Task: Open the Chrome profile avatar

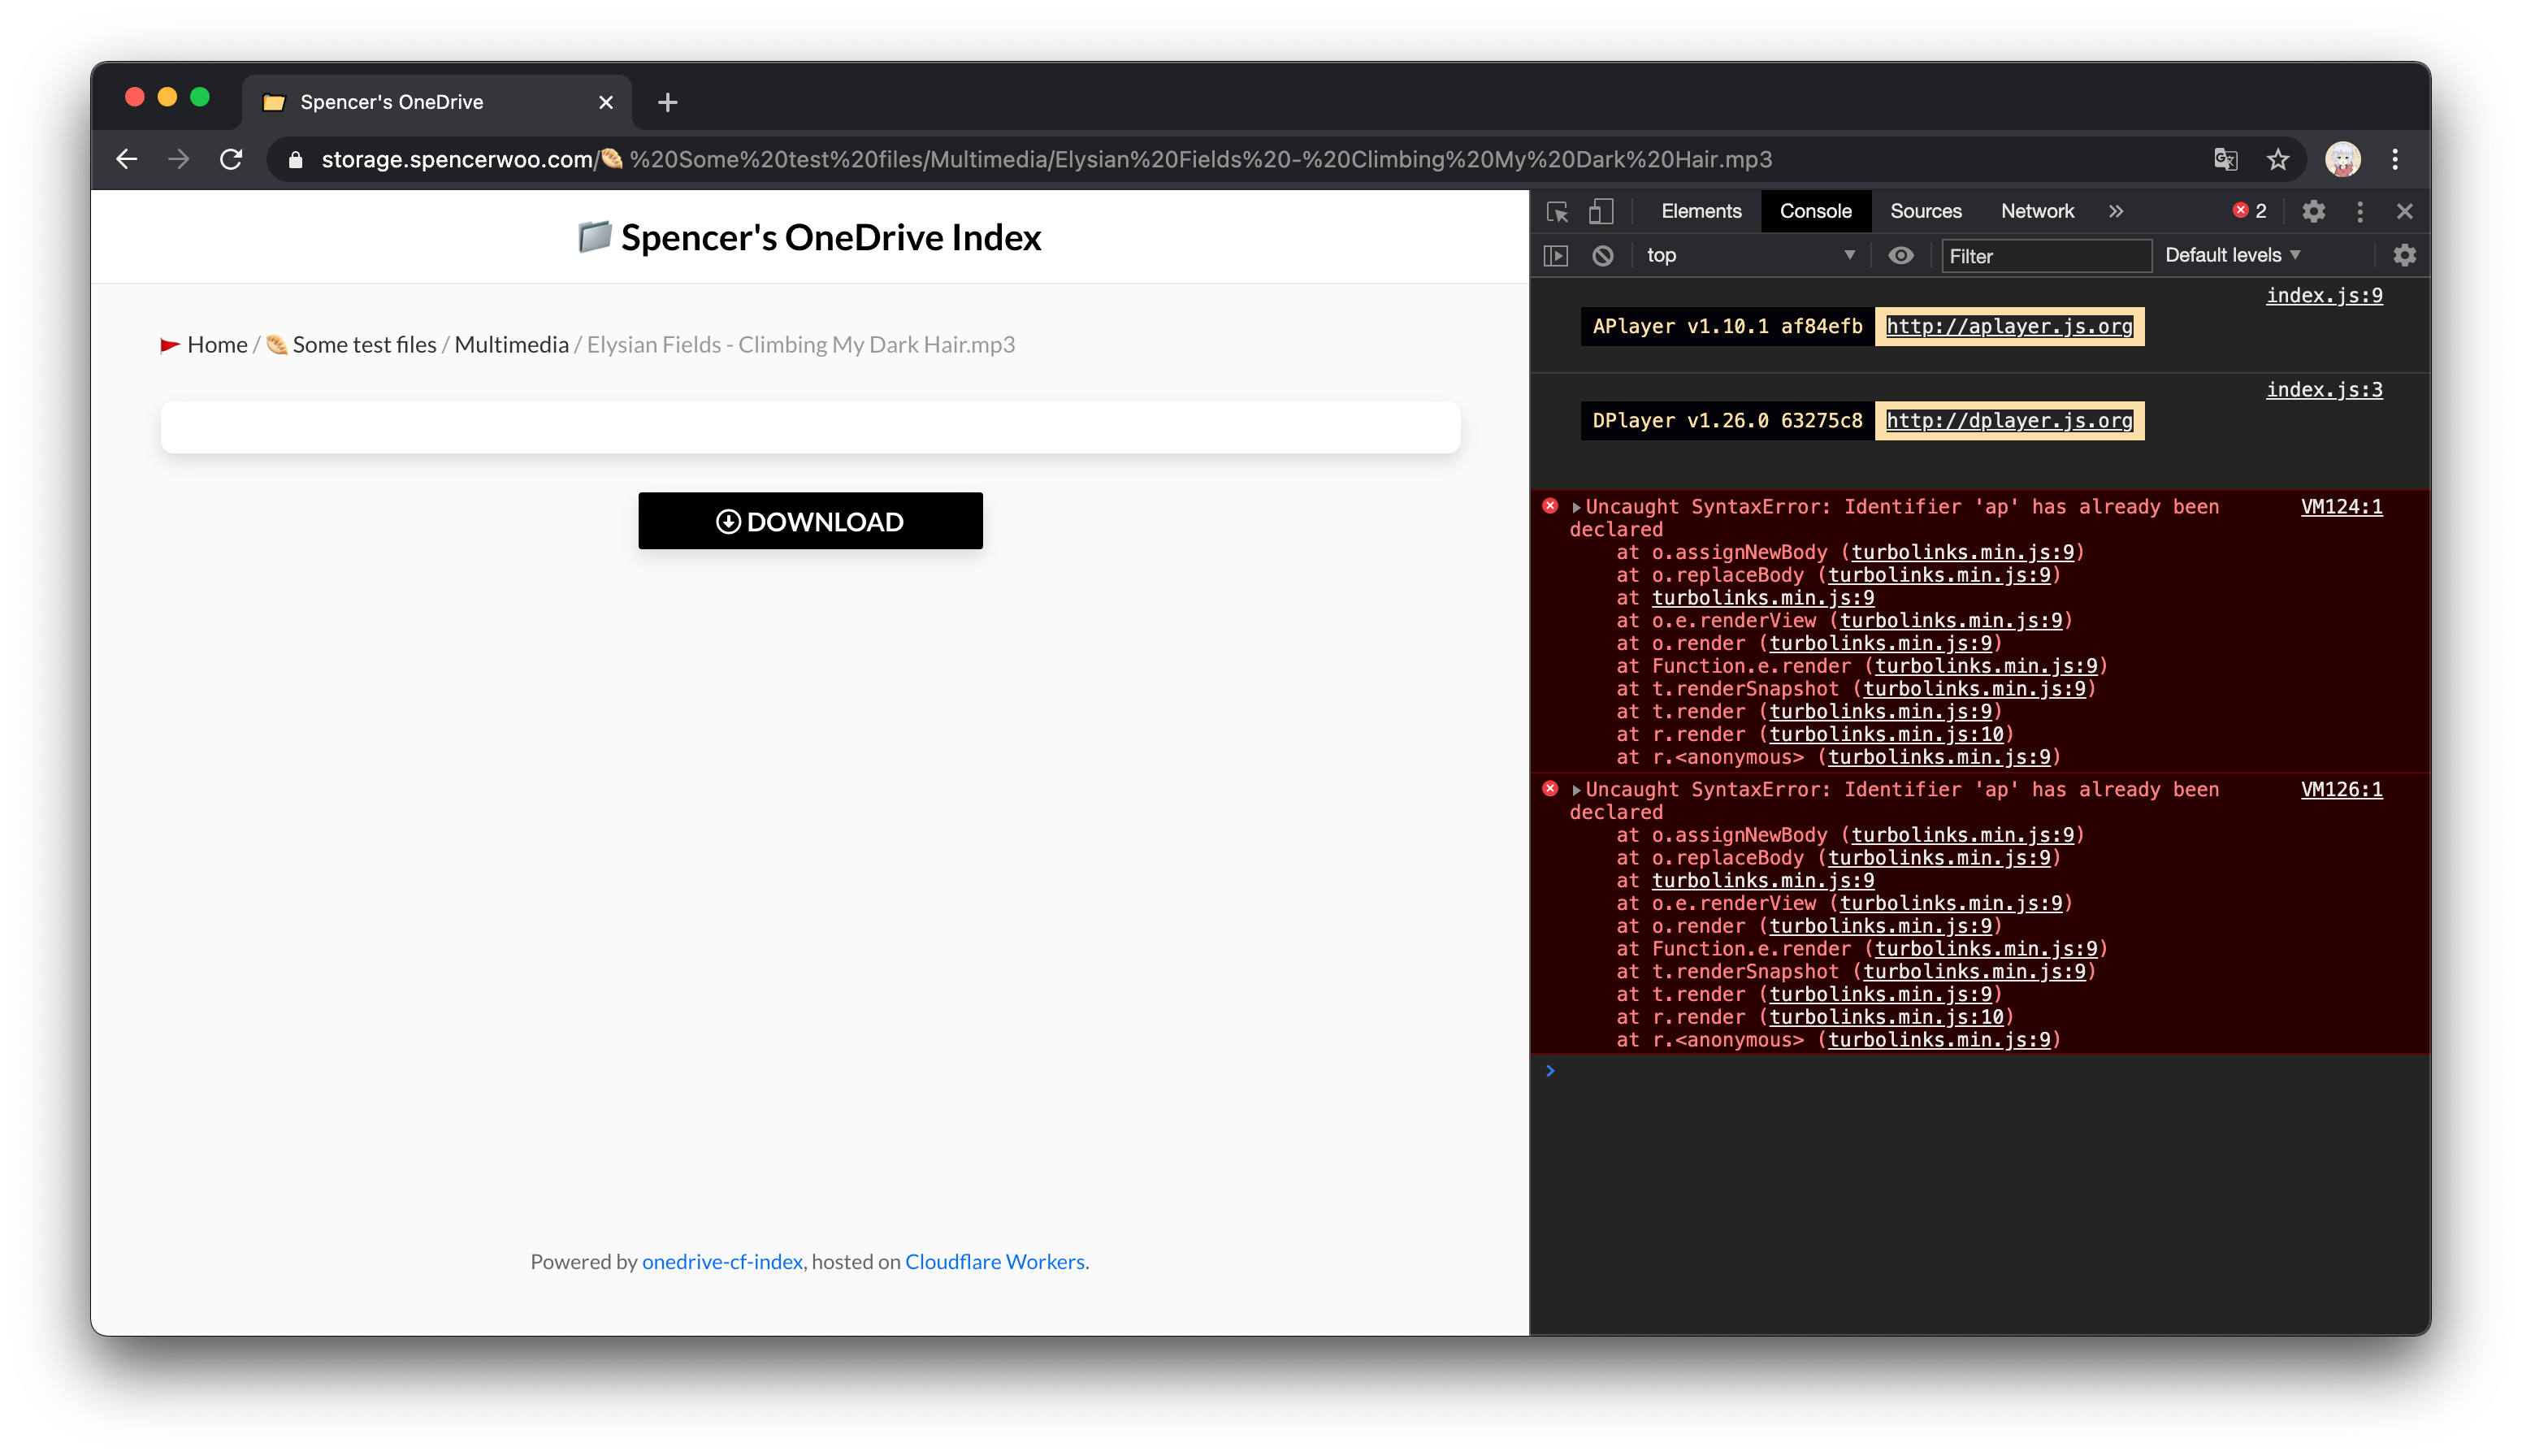Action: point(2341,159)
